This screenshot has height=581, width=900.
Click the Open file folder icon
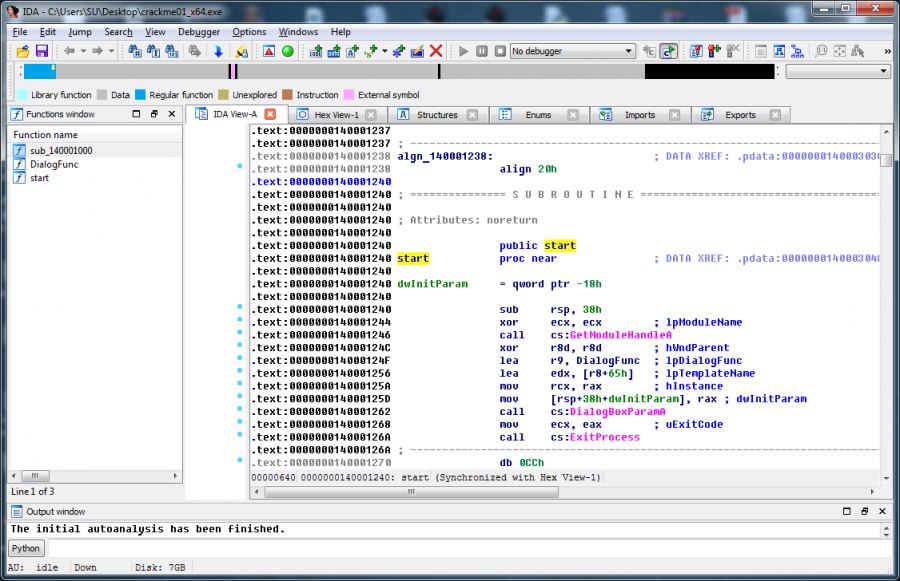pyautogui.click(x=22, y=51)
